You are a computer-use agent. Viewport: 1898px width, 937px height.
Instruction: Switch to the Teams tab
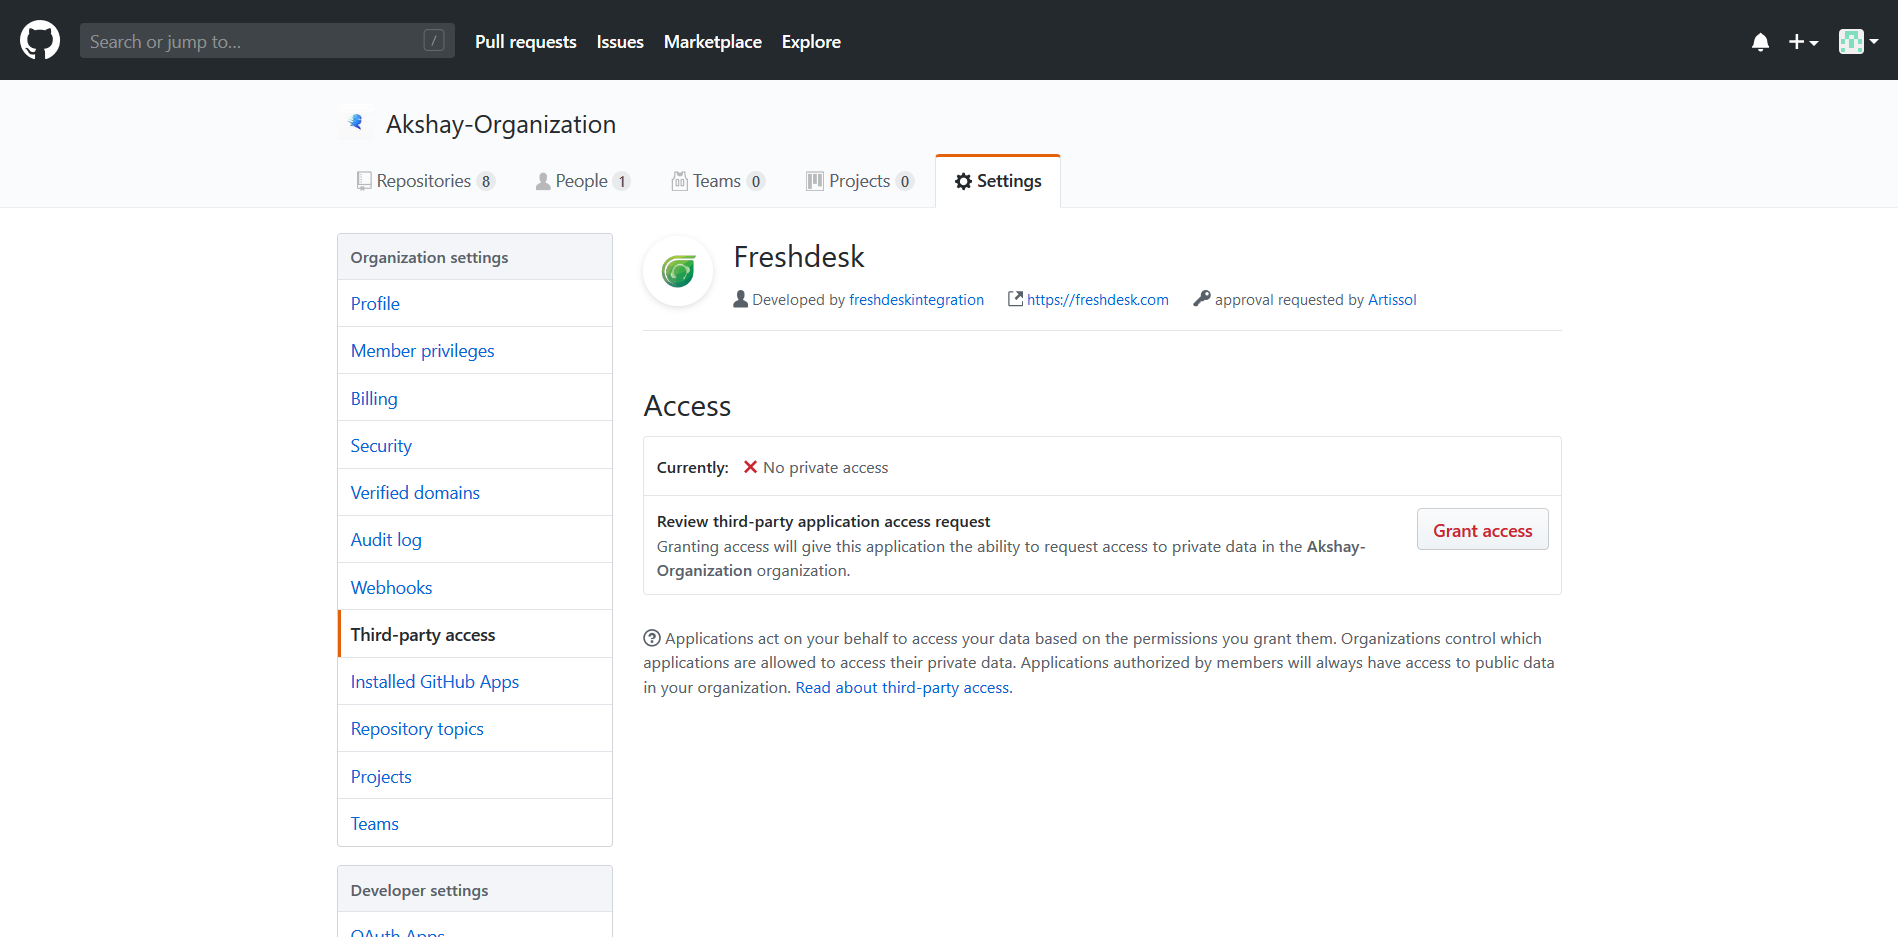718,181
